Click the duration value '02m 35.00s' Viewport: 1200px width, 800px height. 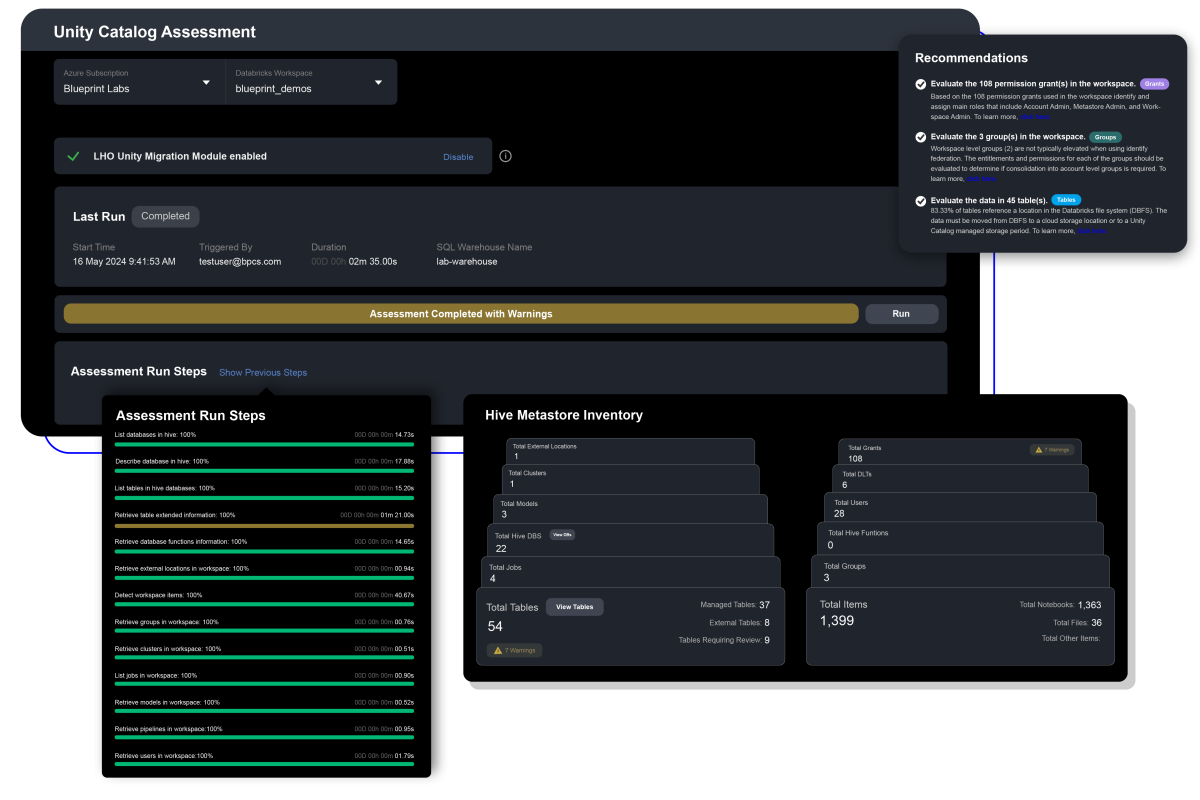(x=373, y=262)
